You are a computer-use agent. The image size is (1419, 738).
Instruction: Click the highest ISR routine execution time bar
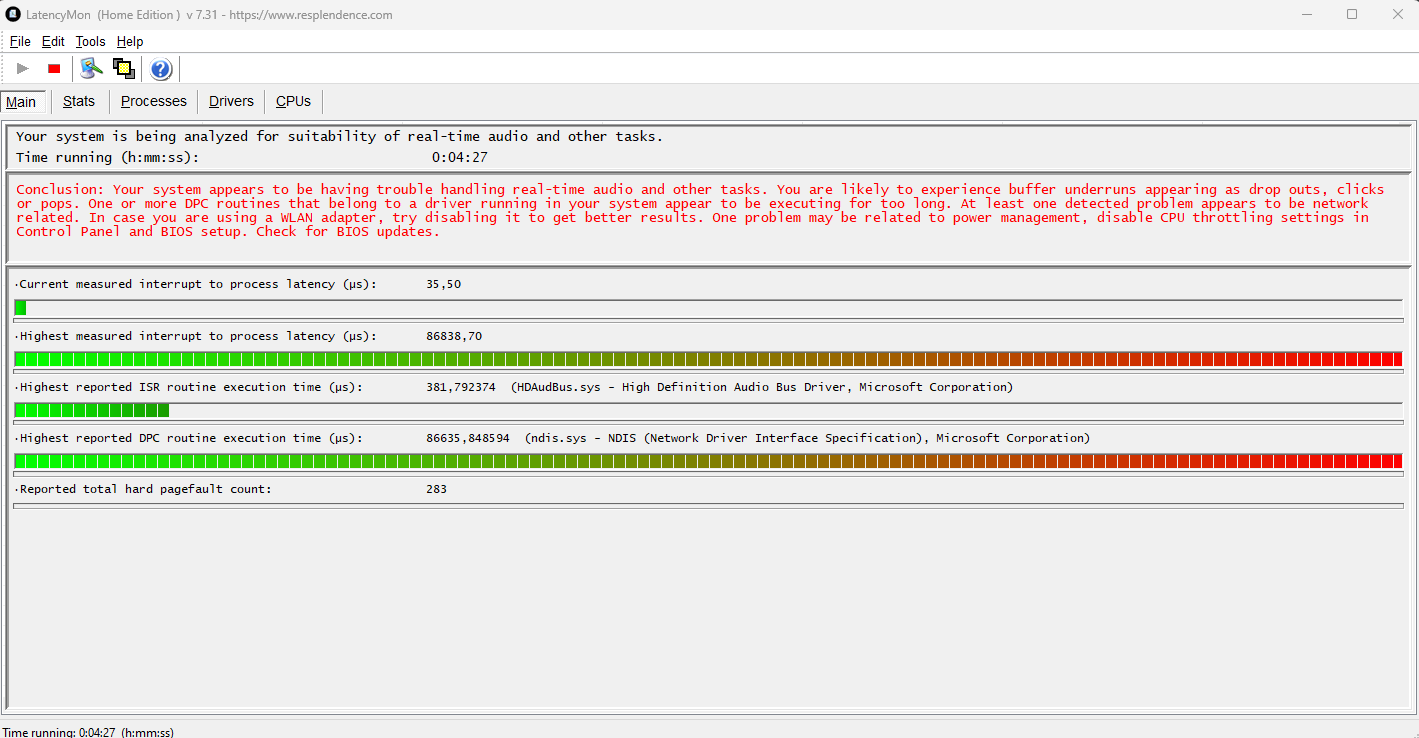pyautogui.click(x=708, y=410)
